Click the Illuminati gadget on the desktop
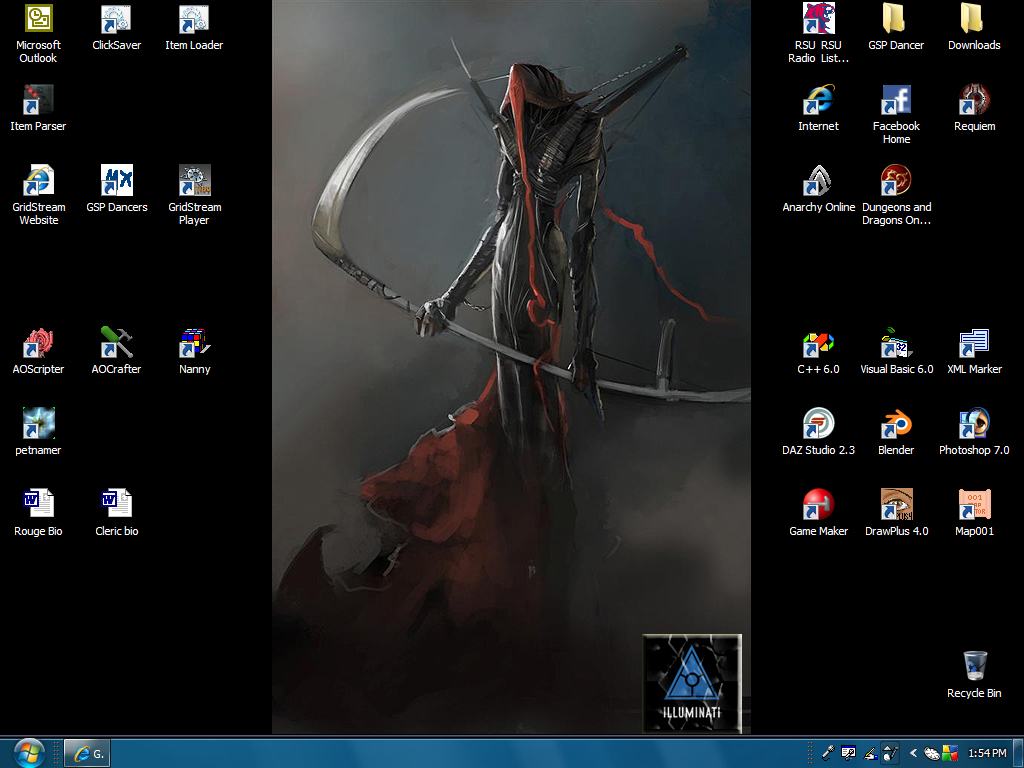 (x=691, y=683)
